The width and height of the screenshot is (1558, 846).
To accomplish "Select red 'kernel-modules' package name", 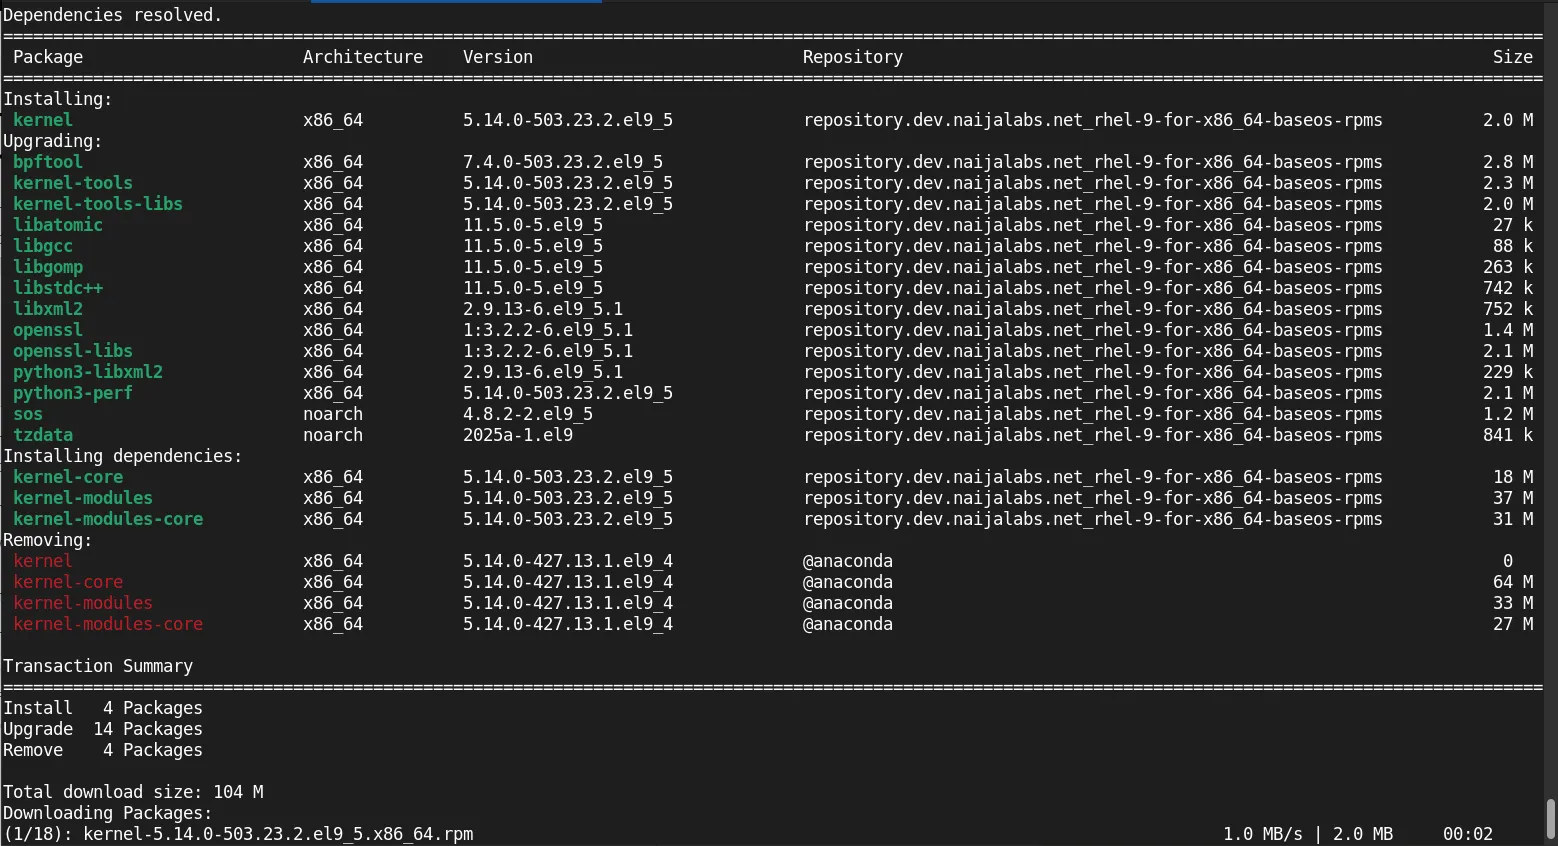I will [83, 603].
